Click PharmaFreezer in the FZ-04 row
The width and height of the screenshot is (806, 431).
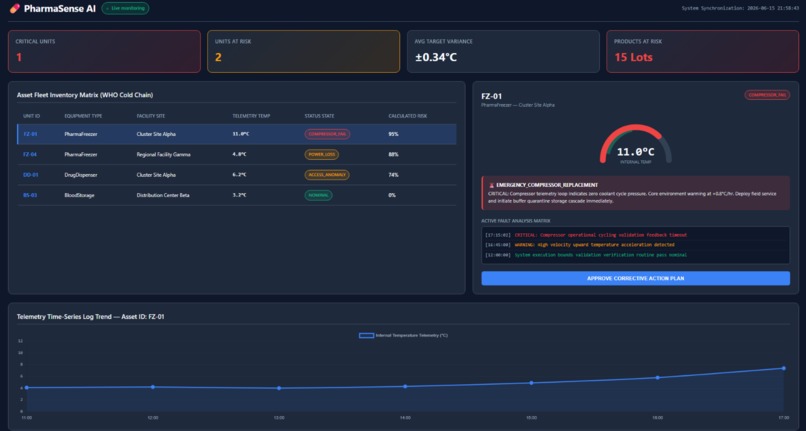click(x=81, y=154)
